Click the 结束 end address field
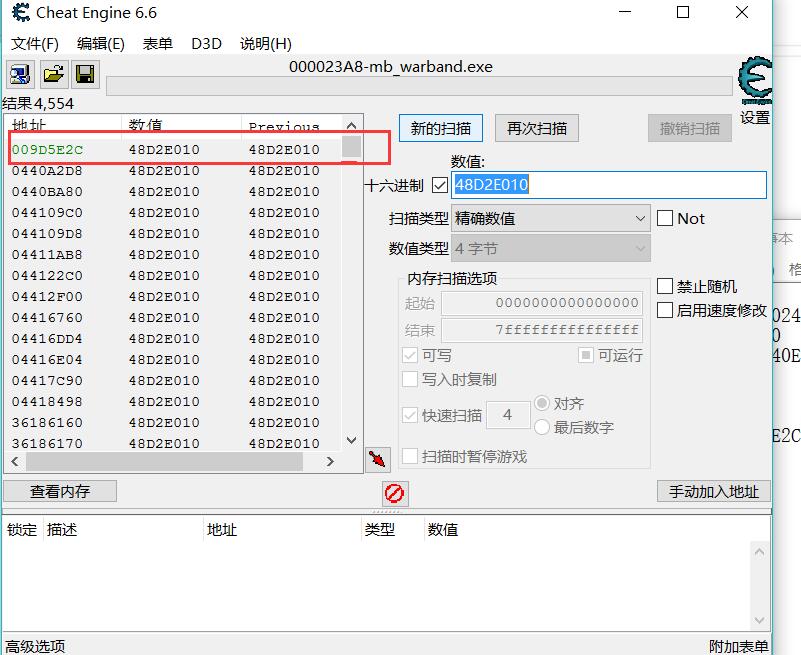801x655 pixels. coord(542,330)
